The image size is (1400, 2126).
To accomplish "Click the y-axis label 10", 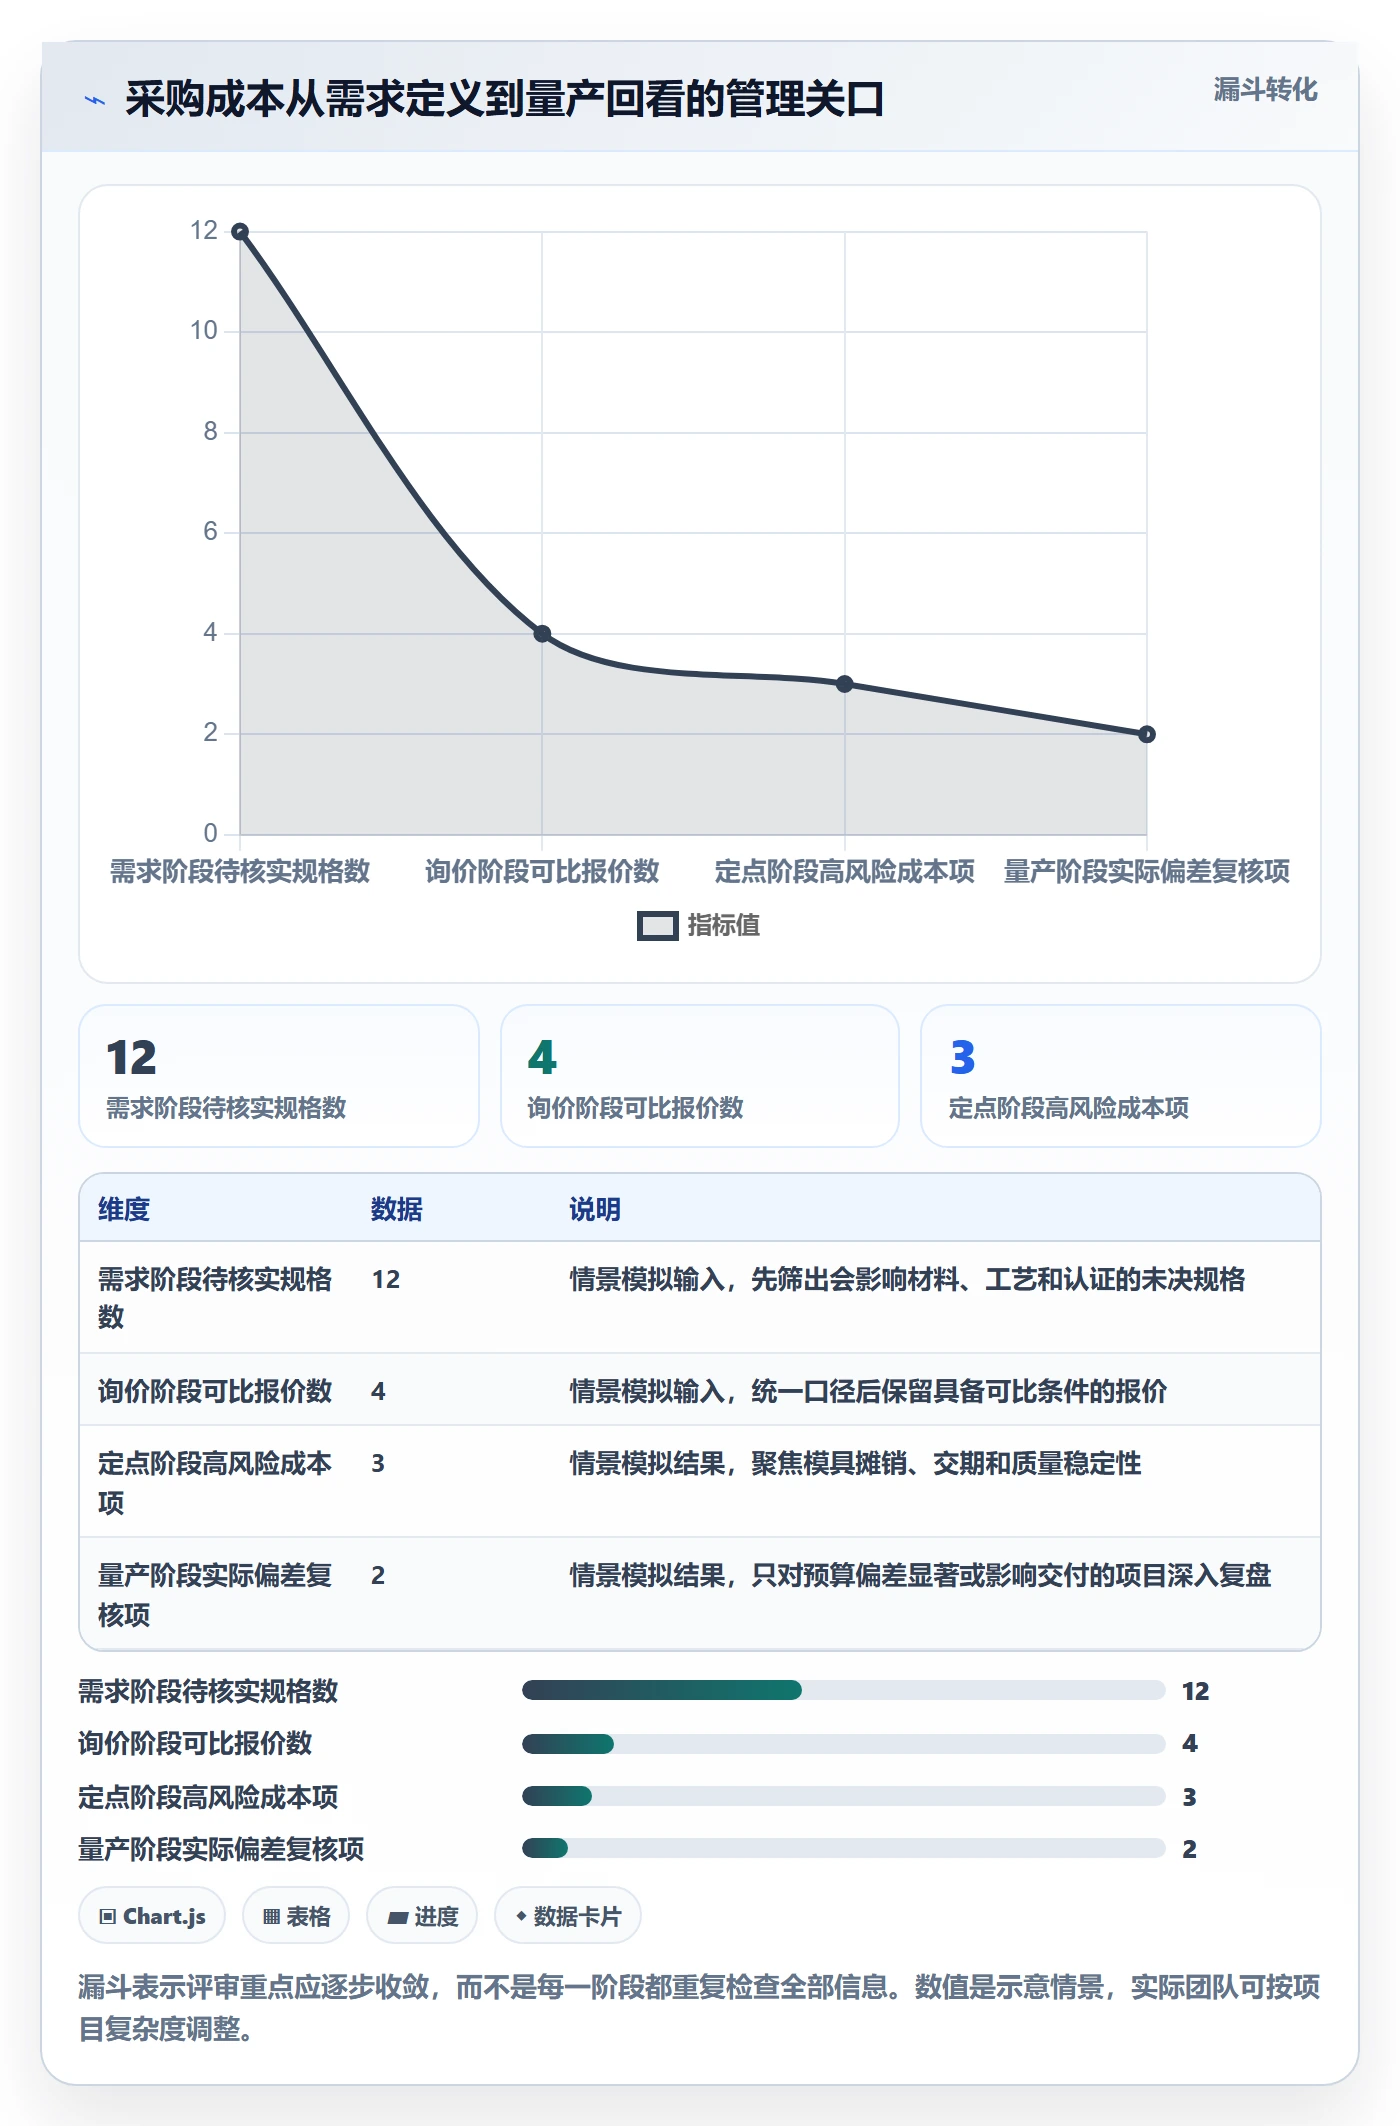I will [x=204, y=331].
